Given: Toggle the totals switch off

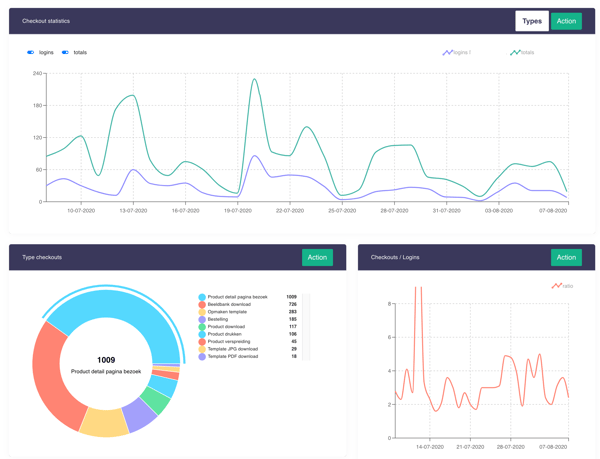Looking at the screenshot, I should pos(65,52).
